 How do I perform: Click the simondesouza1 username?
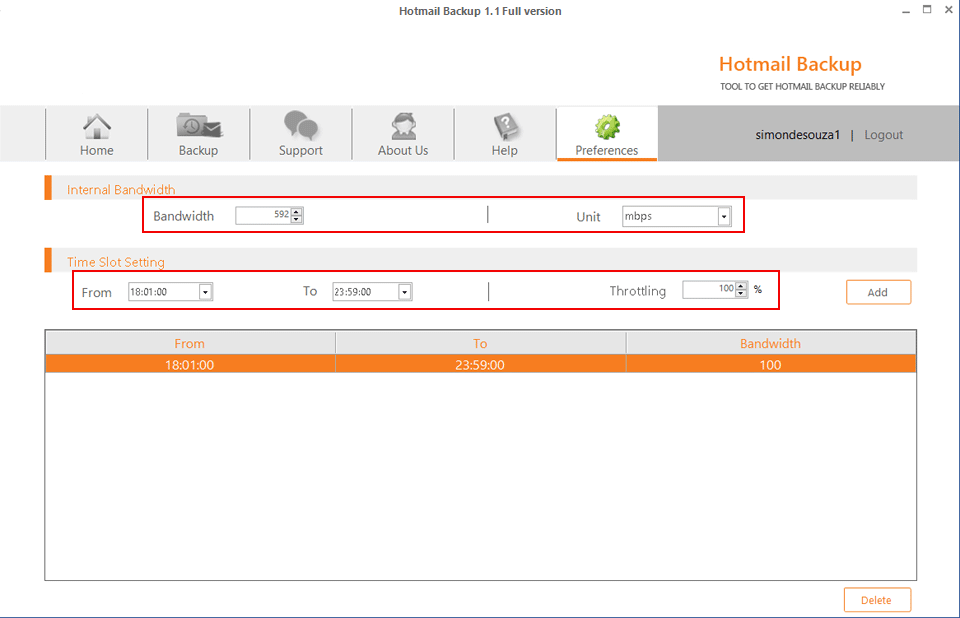(x=797, y=135)
